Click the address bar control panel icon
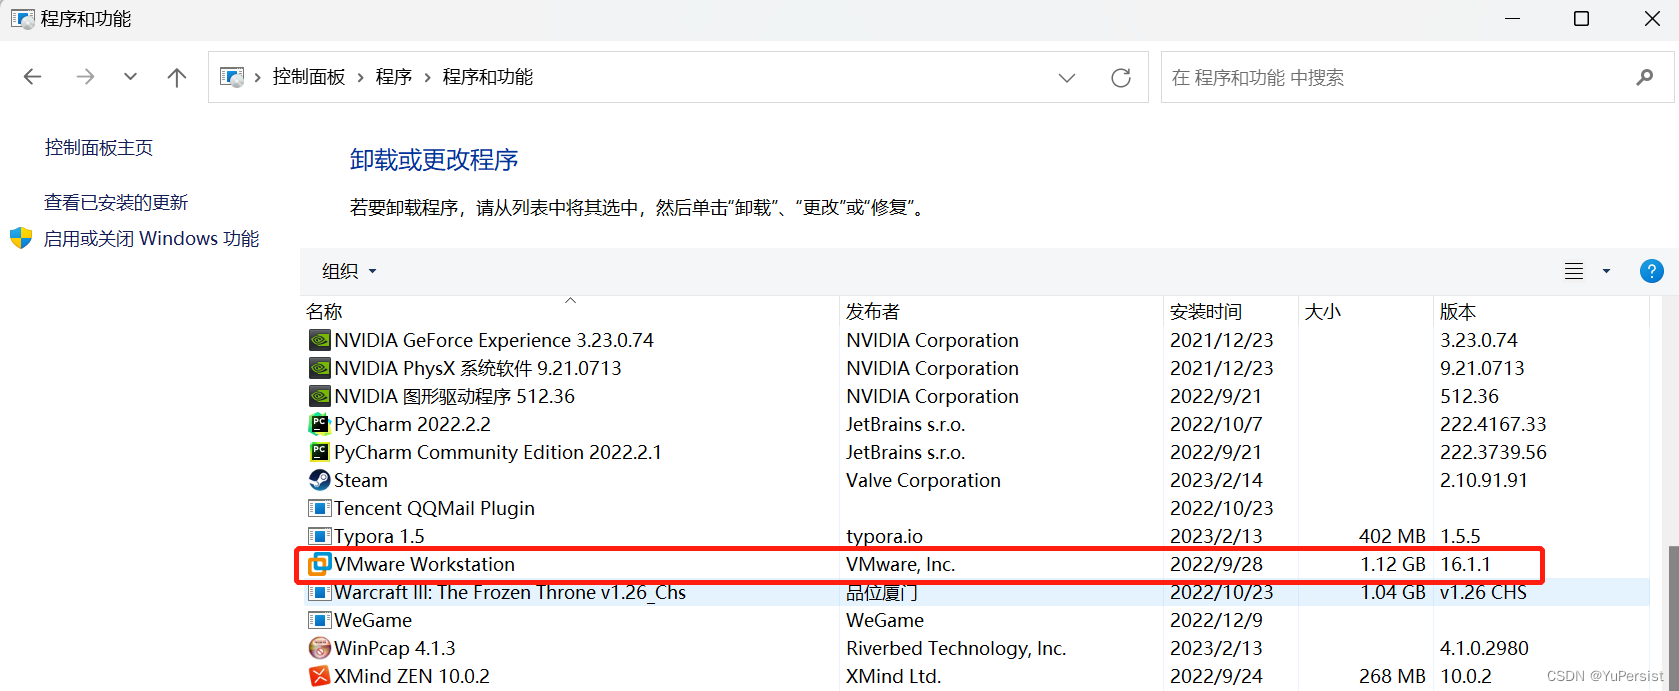Screen dimensions: 1679x691 click(232, 77)
